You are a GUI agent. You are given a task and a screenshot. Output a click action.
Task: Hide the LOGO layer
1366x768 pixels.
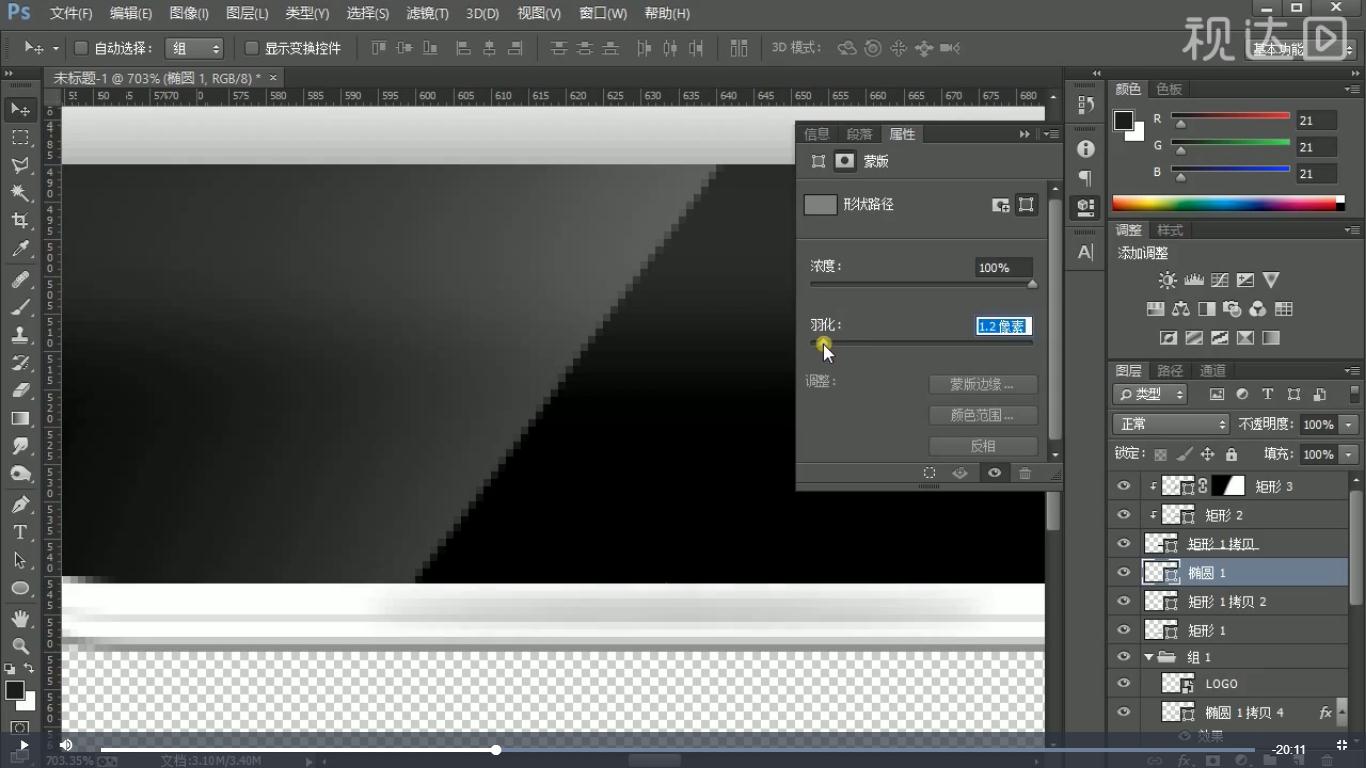click(x=1124, y=683)
